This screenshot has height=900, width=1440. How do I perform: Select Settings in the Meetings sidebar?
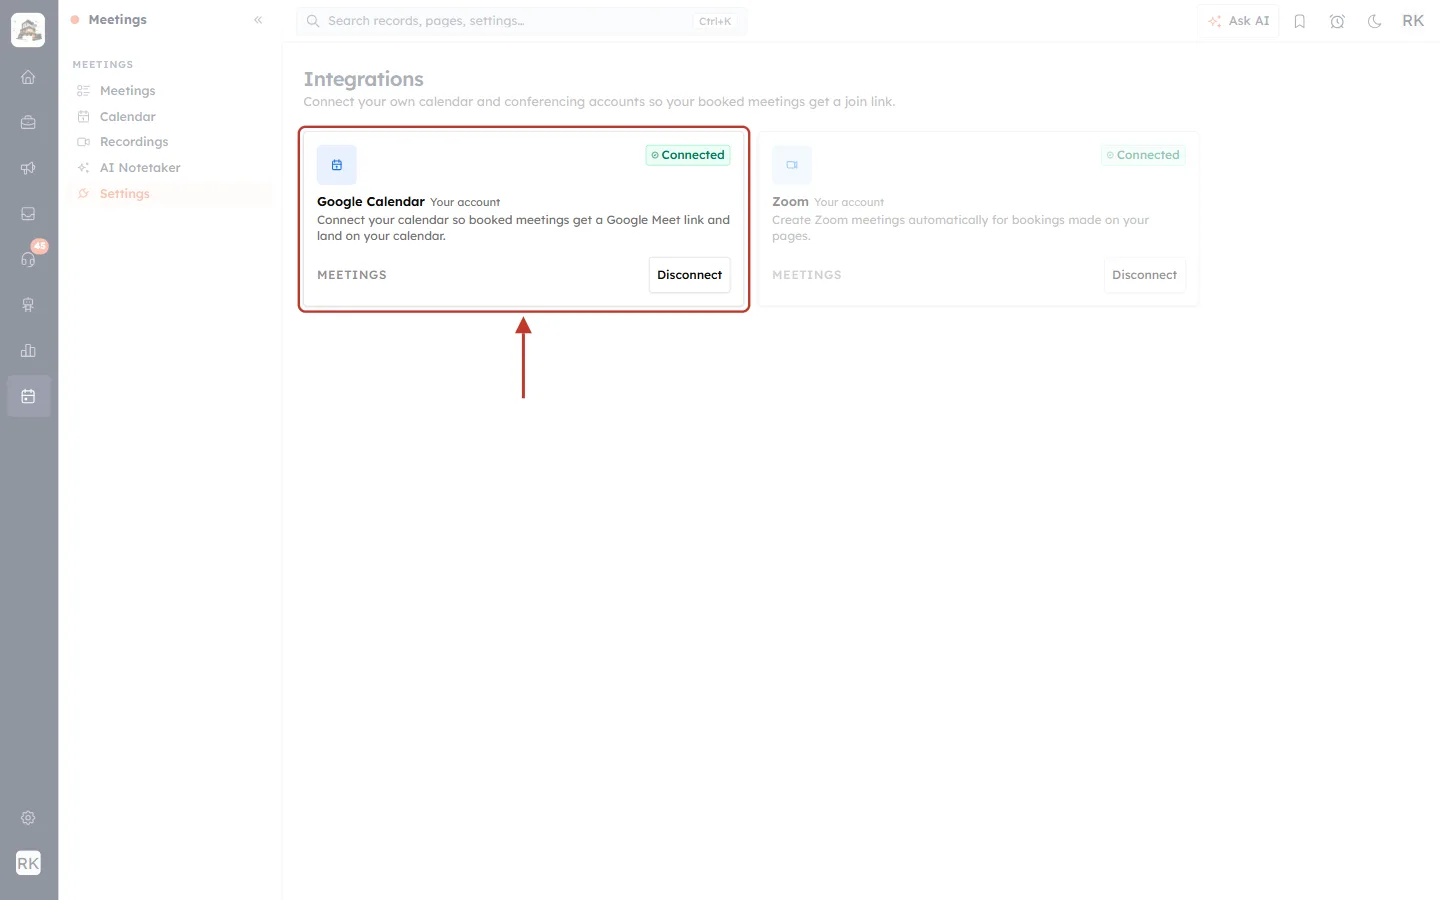pos(170,194)
